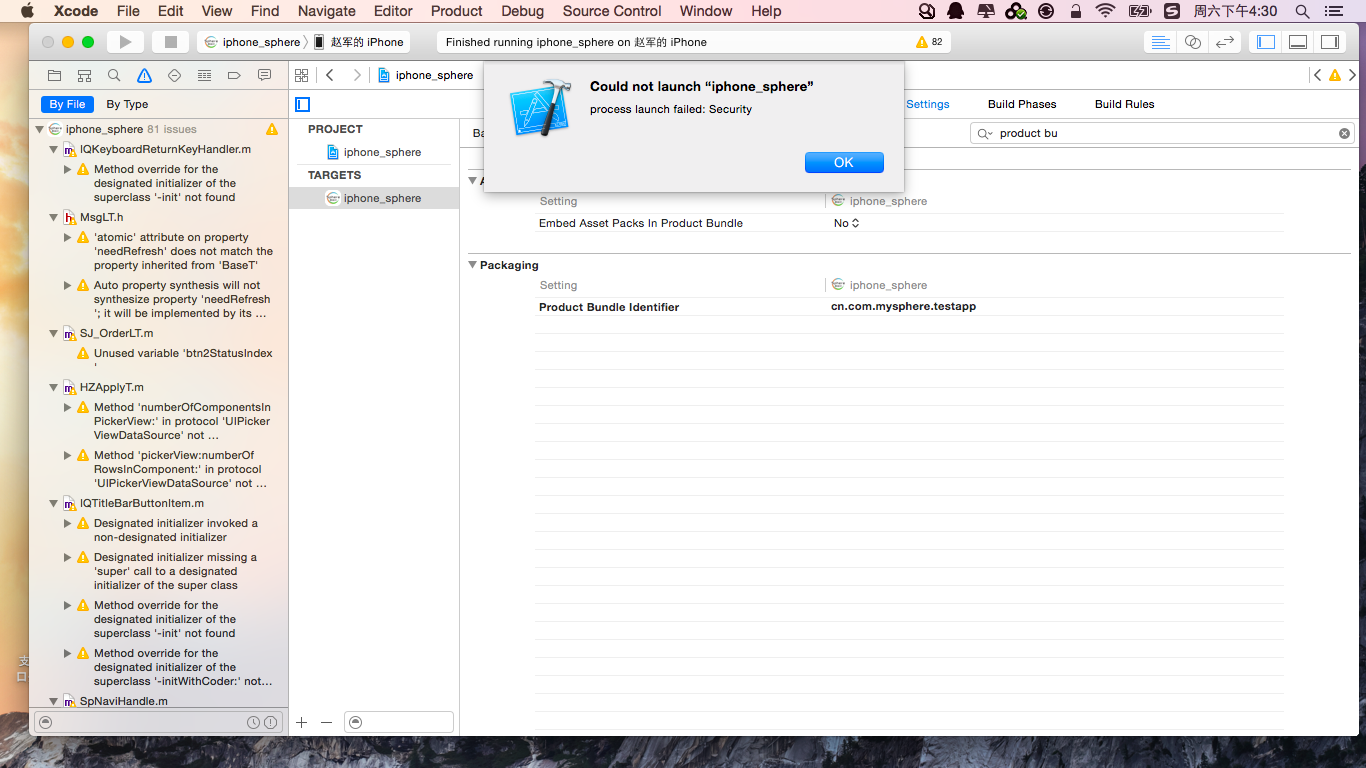The height and width of the screenshot is (768, 1366).
Task: Go back with the editor back arrow
Action: (x=330, y=75)
